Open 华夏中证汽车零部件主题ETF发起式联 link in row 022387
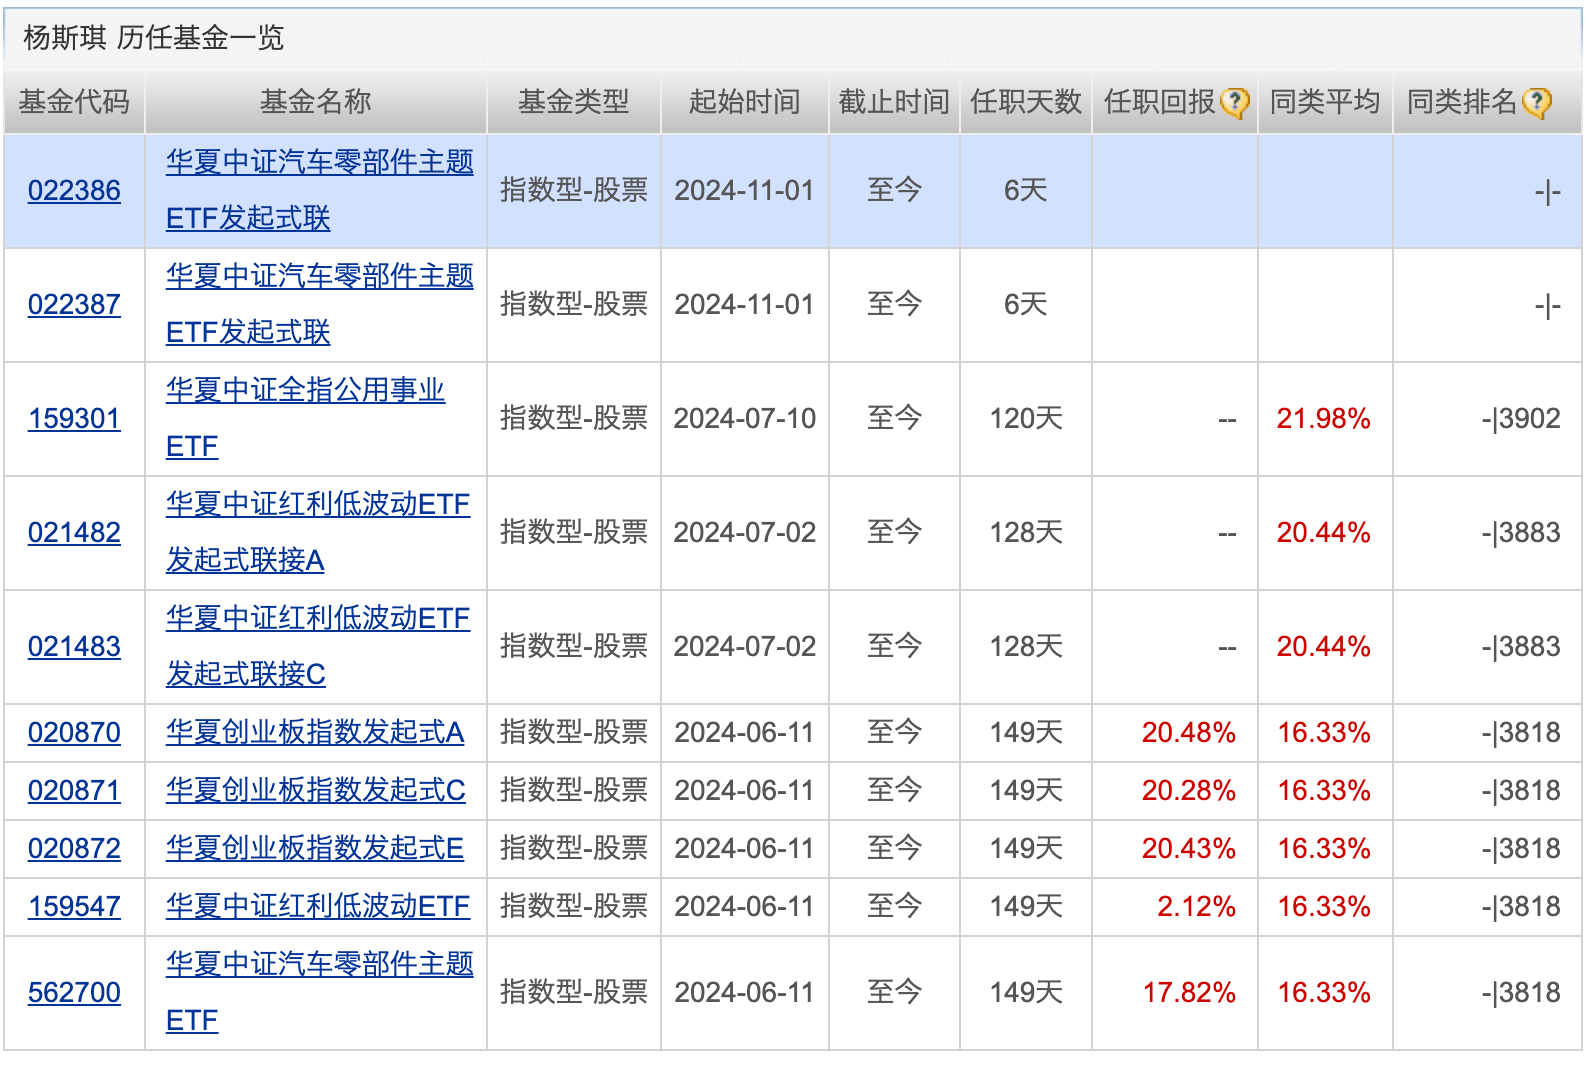1590x1070 pixels. pyautogui.click(x=319, y=304)
